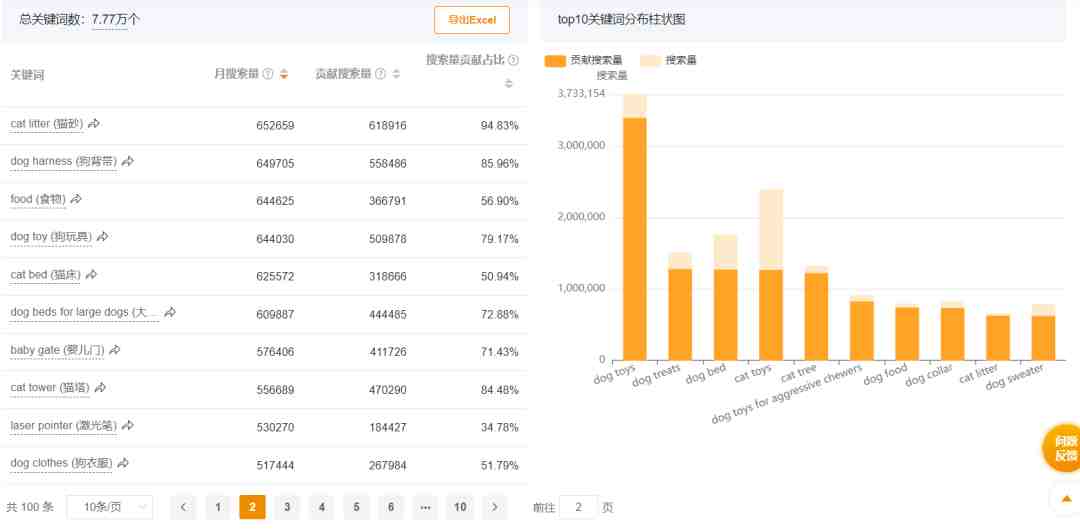The width and height of the screenshot is (1080, 531).
Task: Expand the pagination ellipsis to jump pages
Action: 425,507
